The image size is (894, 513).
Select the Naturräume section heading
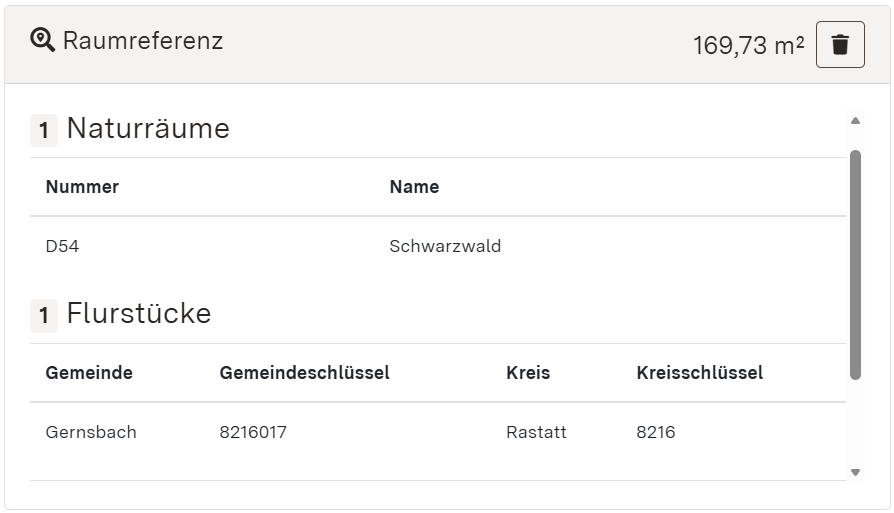148,129
